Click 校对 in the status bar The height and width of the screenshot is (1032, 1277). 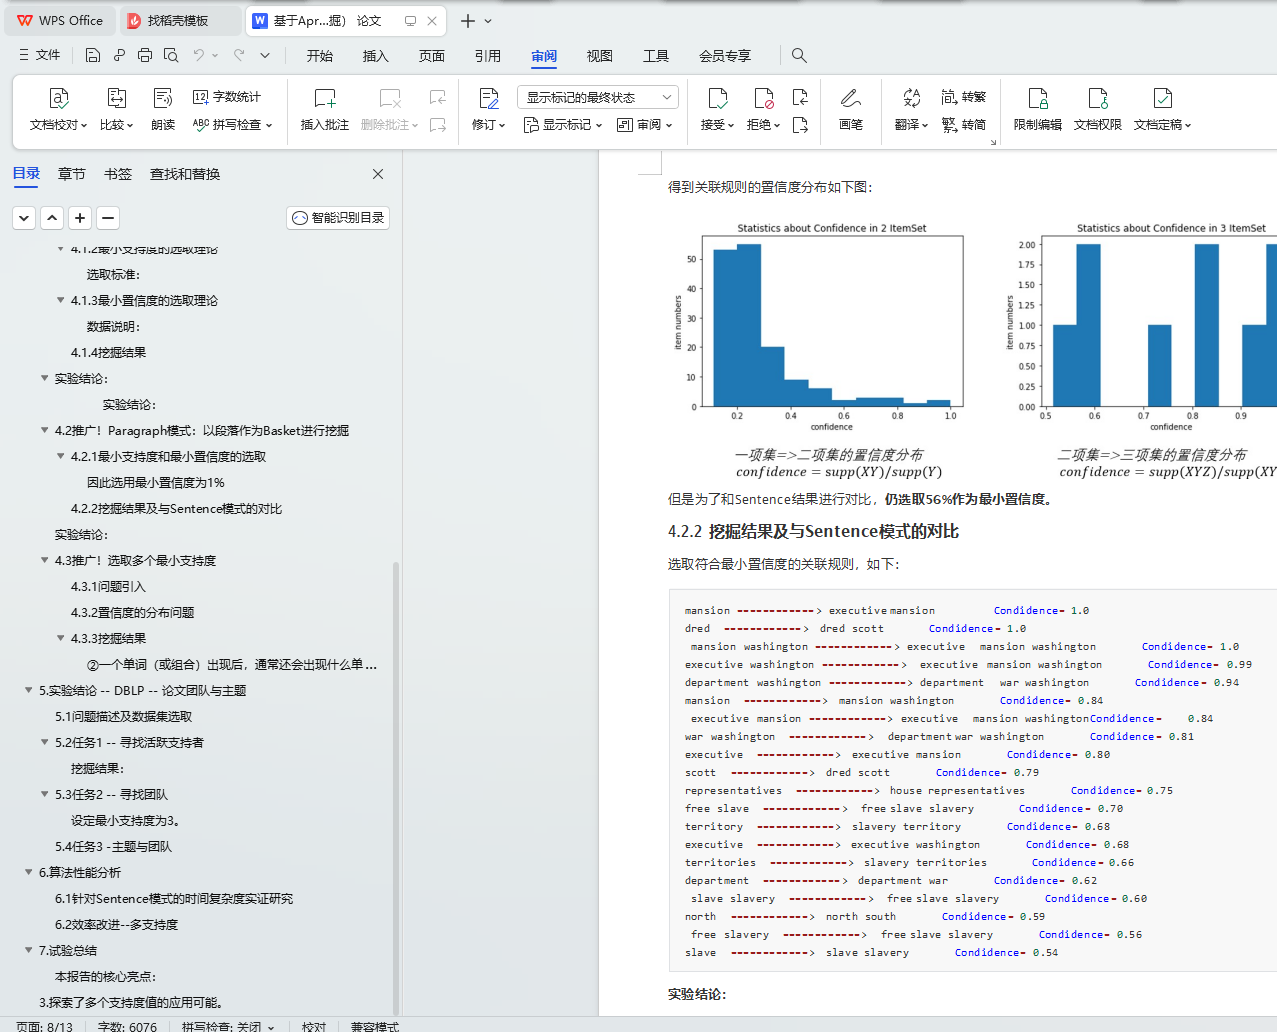click(314, 1026)
